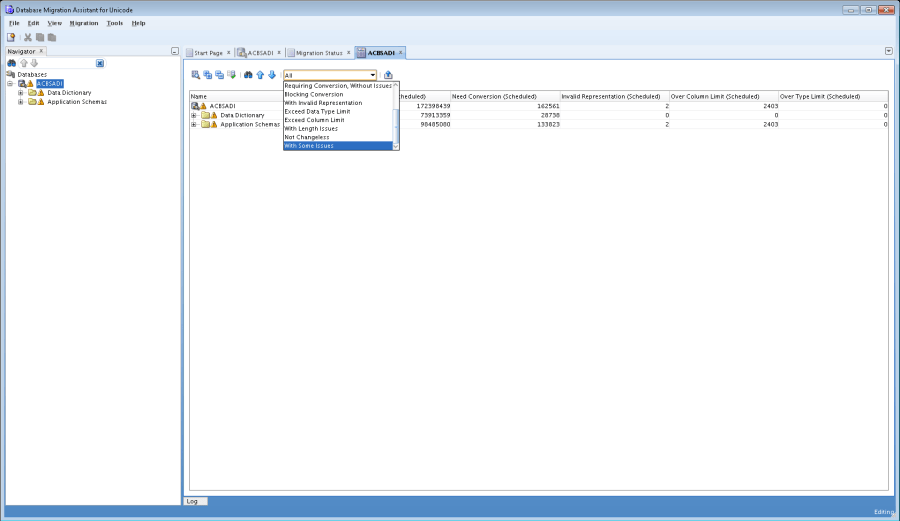Click the blue down arrow in scan toolbar

point(271,75)
